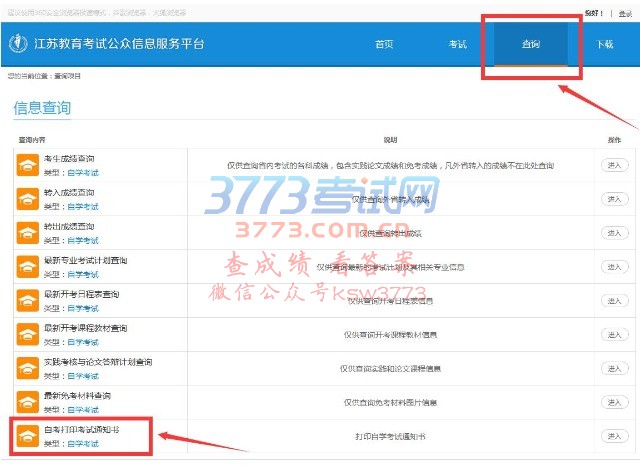Click the 自考打印考试通知书 cap icon

(x=27, y=436)
